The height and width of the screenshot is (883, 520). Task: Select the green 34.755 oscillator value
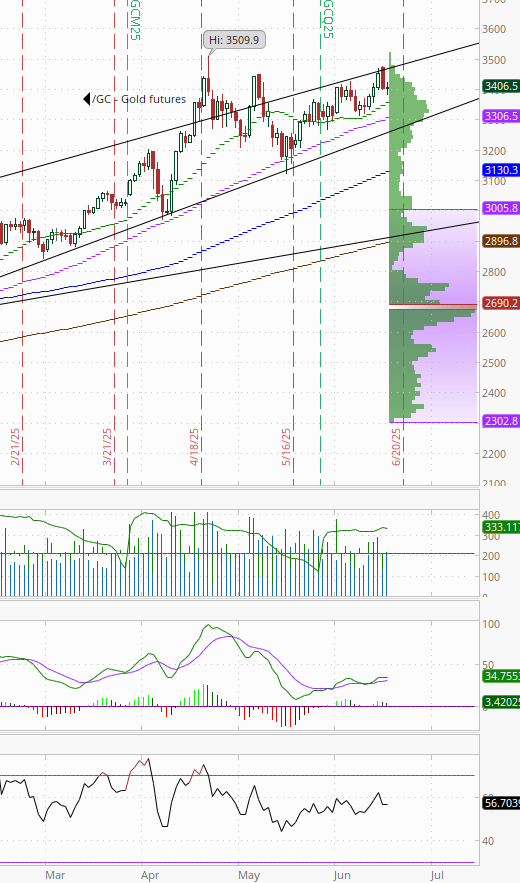click(501, 676)
